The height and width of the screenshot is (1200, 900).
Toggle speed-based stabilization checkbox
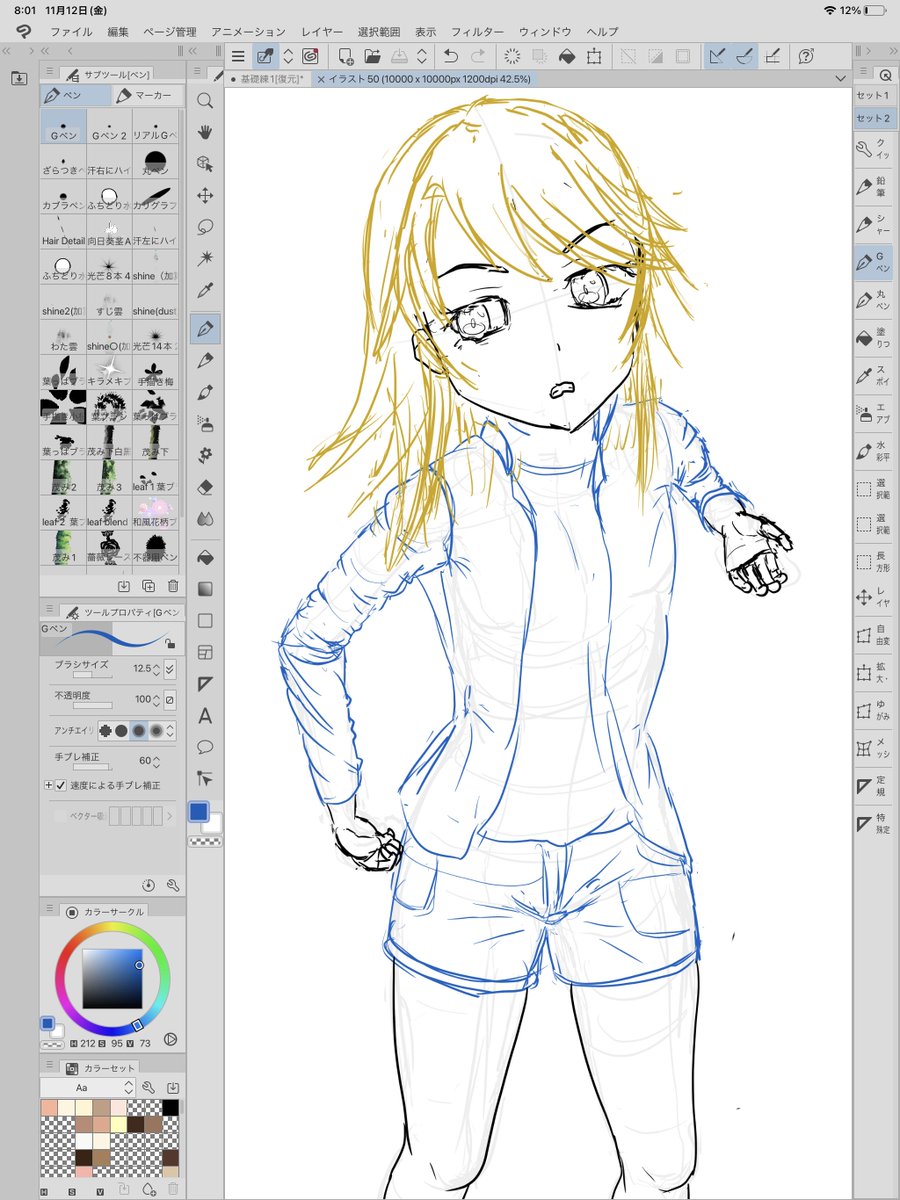click(x=61, y=785)
